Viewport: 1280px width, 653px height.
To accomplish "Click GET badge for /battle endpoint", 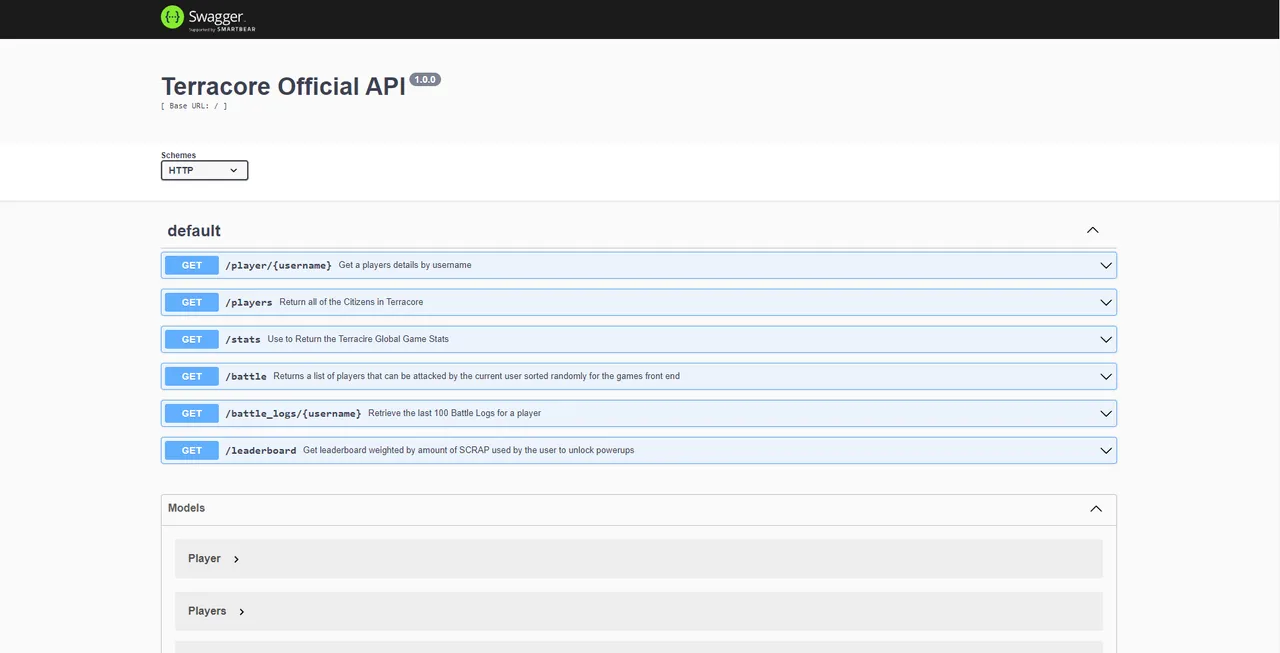I will tap(192, 376).
